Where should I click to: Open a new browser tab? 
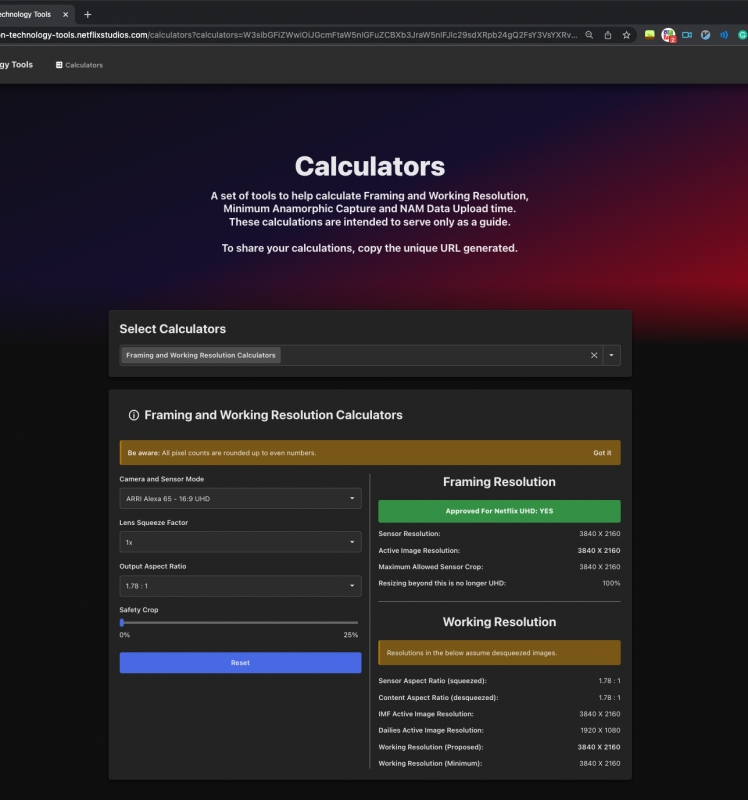[x=88, y=15]
